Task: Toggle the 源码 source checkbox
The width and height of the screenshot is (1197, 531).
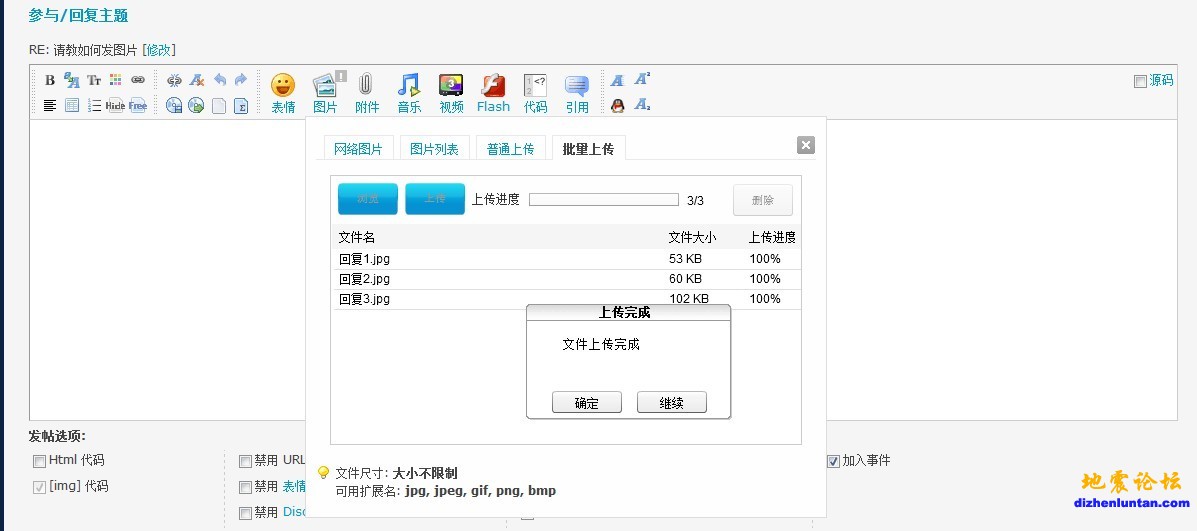Action: point(1140,82)
